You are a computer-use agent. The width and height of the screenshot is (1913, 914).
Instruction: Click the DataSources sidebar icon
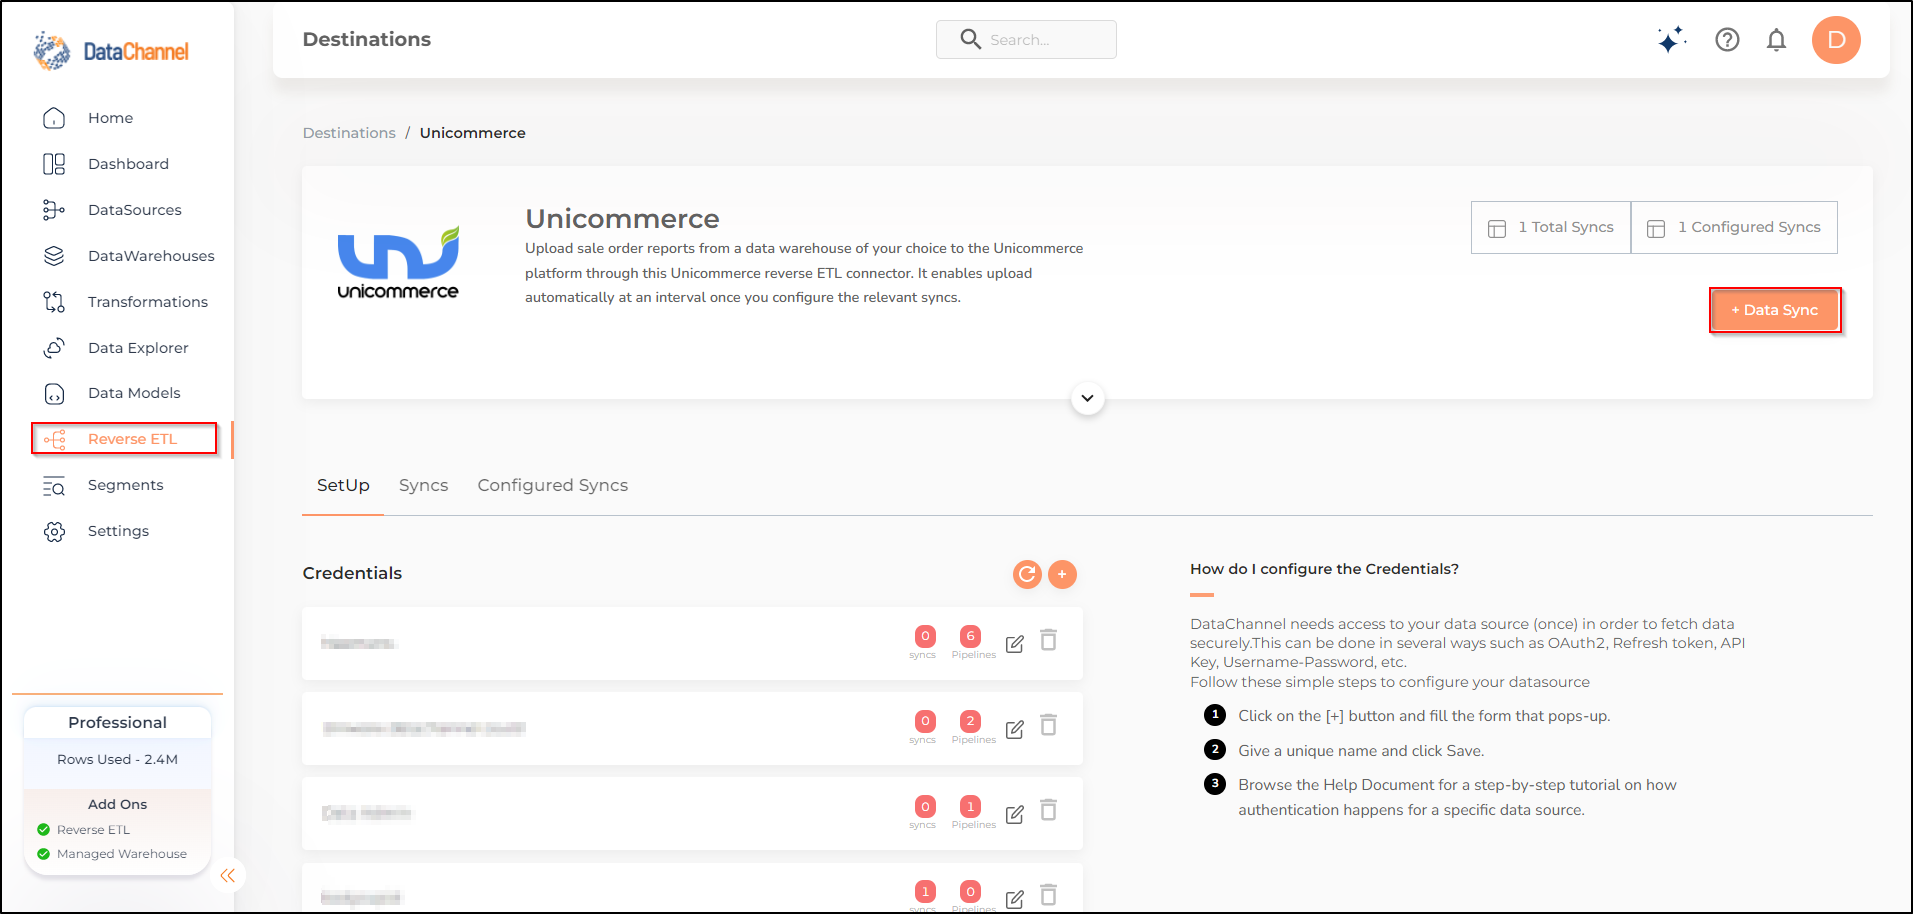(54, 210)
